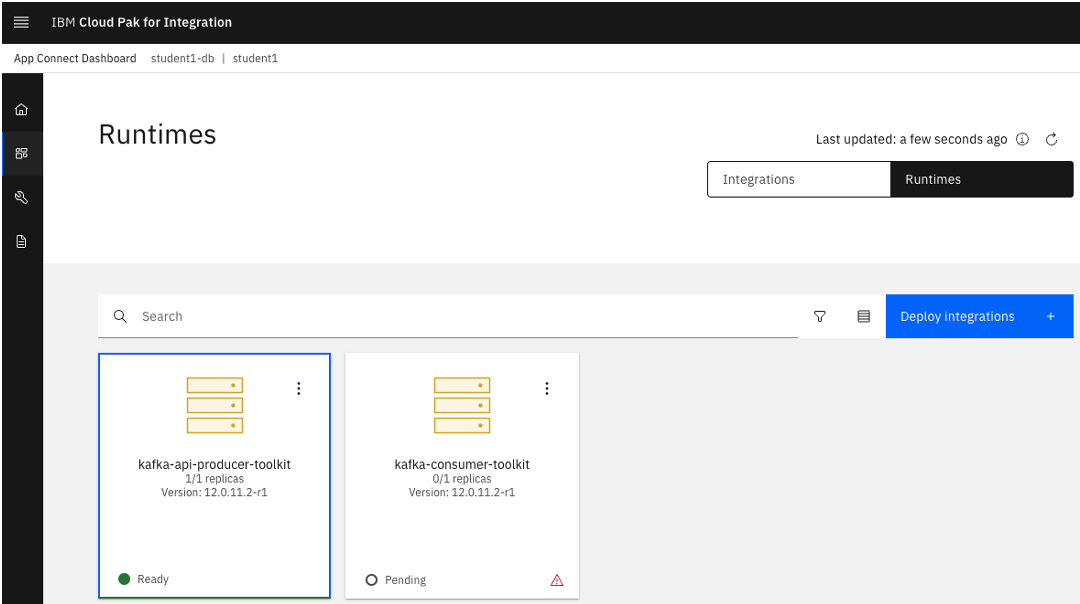This screenshot has height=604, width=1080.
Task: Click the Deploy integrations button
Action: click(978, 316)
